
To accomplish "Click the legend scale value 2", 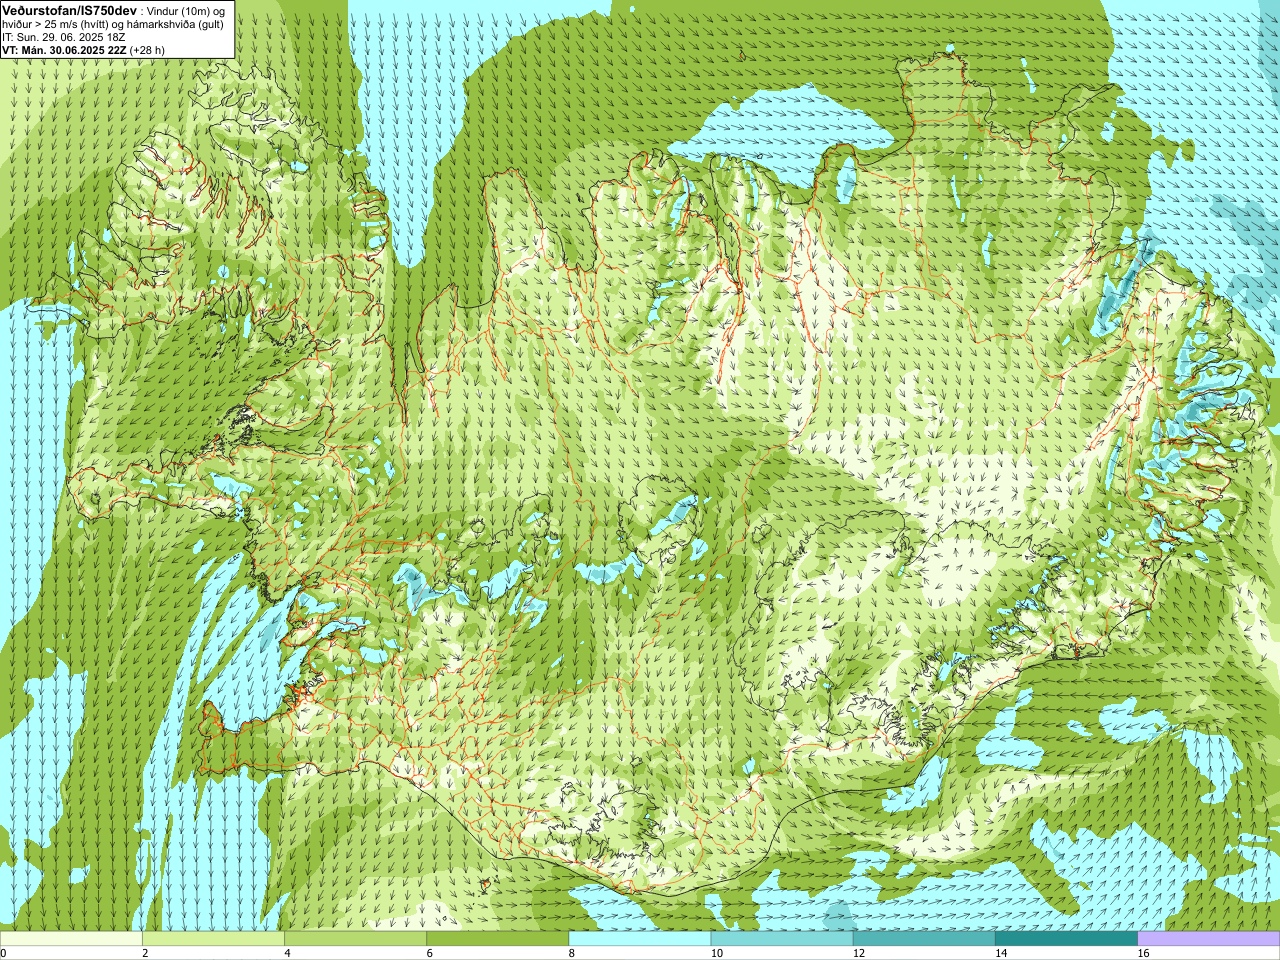I will pyautogui.click(x=145, y=953).
